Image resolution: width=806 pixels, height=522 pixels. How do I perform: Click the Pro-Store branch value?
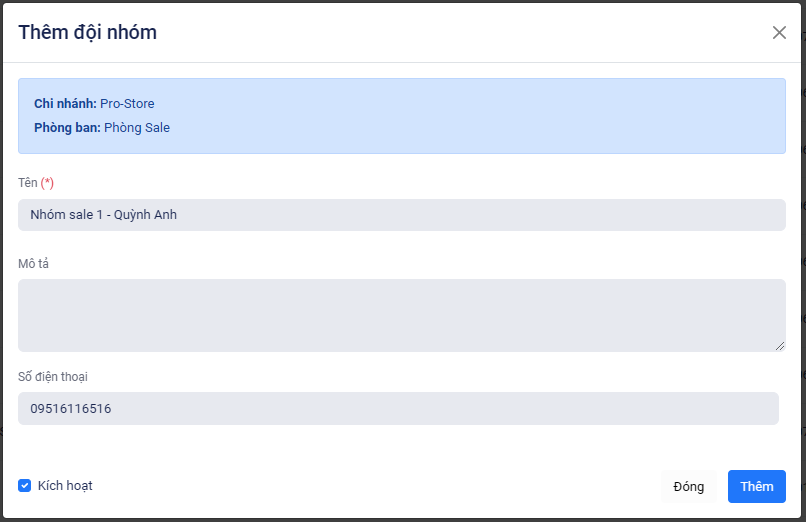[127, 104]
